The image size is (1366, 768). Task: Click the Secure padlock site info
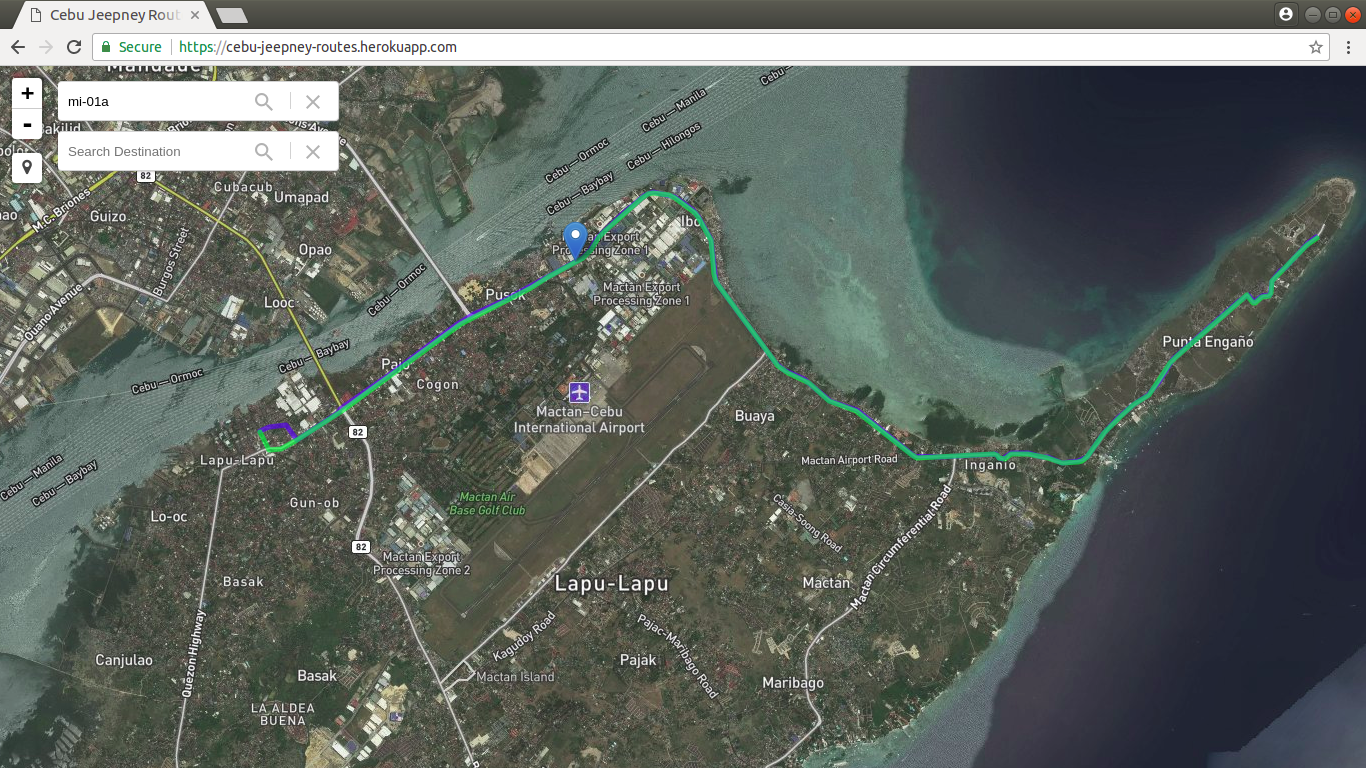[131, 47]
